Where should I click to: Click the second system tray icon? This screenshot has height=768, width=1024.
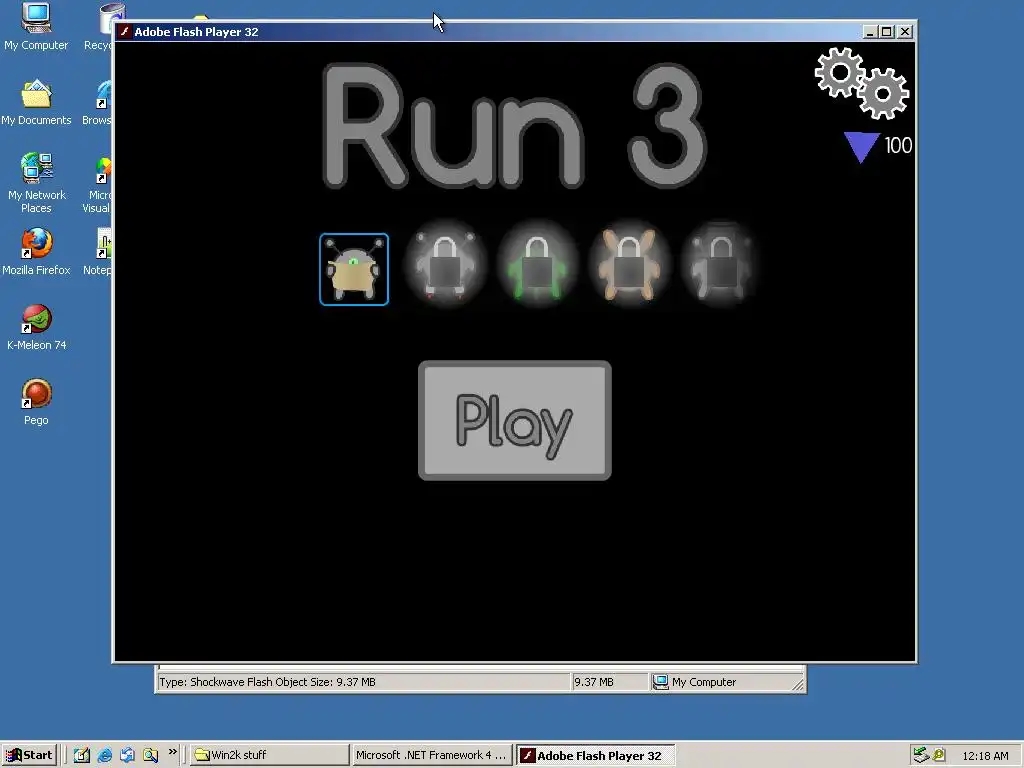[x=939, y=755]
